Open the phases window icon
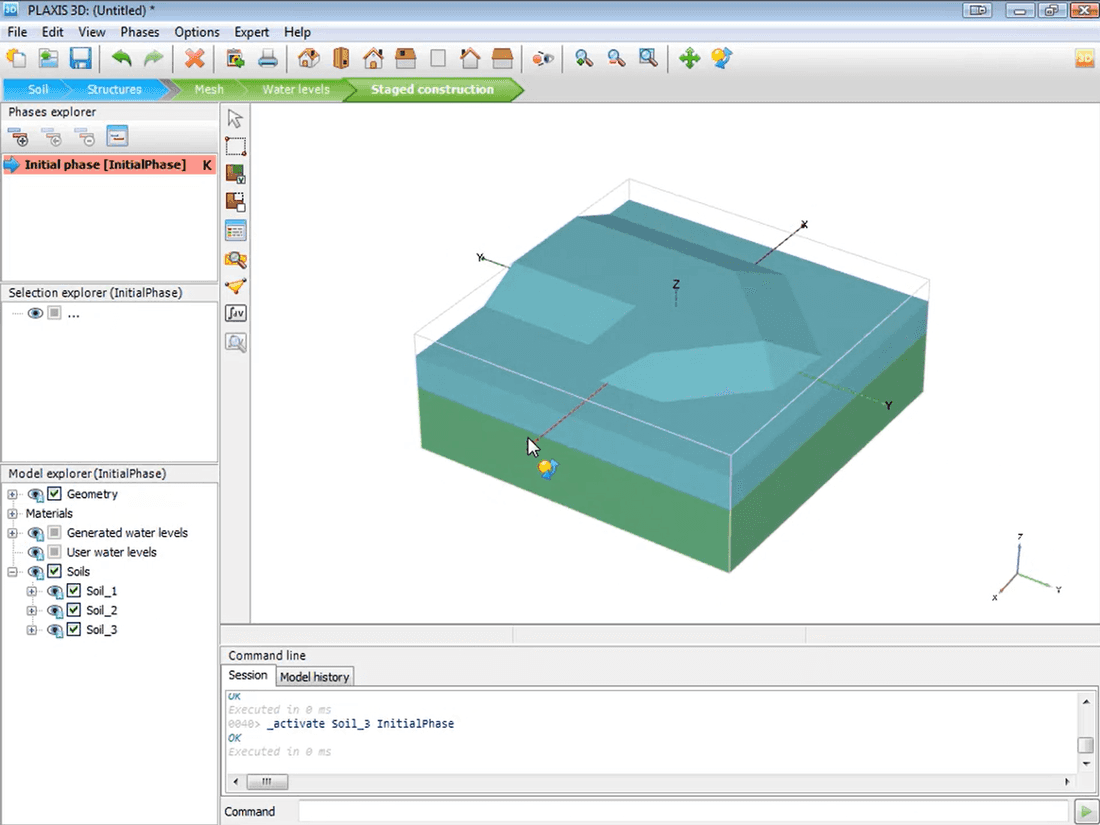The width and height of the screenshot is (1100, 825). (117, 135)
